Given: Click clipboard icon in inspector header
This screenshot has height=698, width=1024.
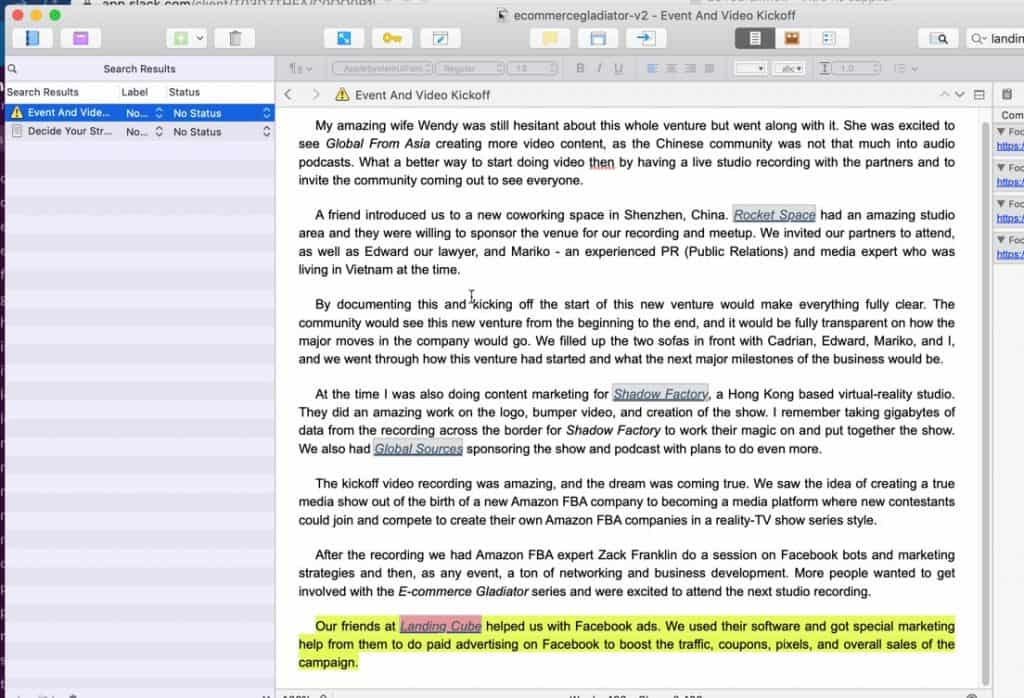Looking at the screenshot, I should click(1007, 95).
